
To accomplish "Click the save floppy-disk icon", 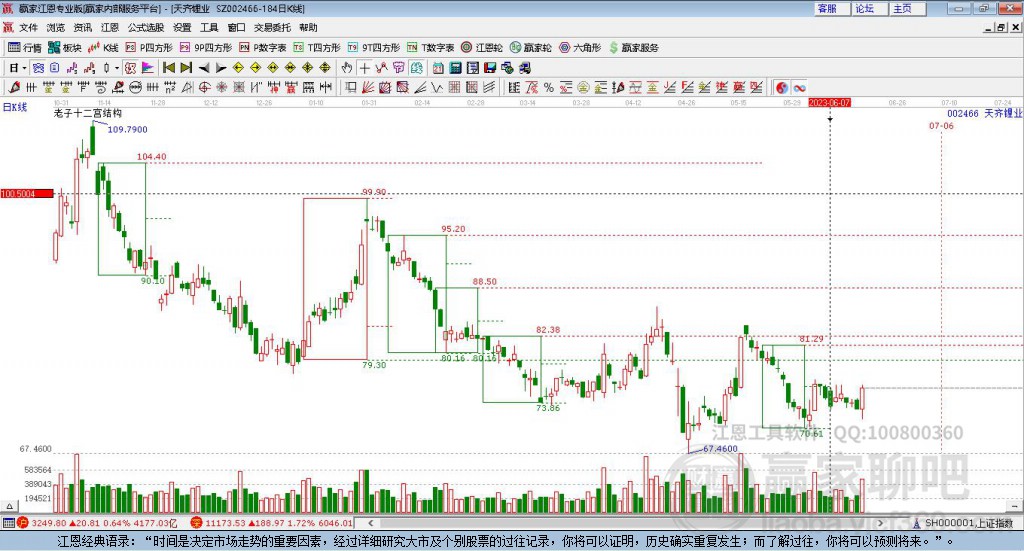I will [x=490, y=68].
